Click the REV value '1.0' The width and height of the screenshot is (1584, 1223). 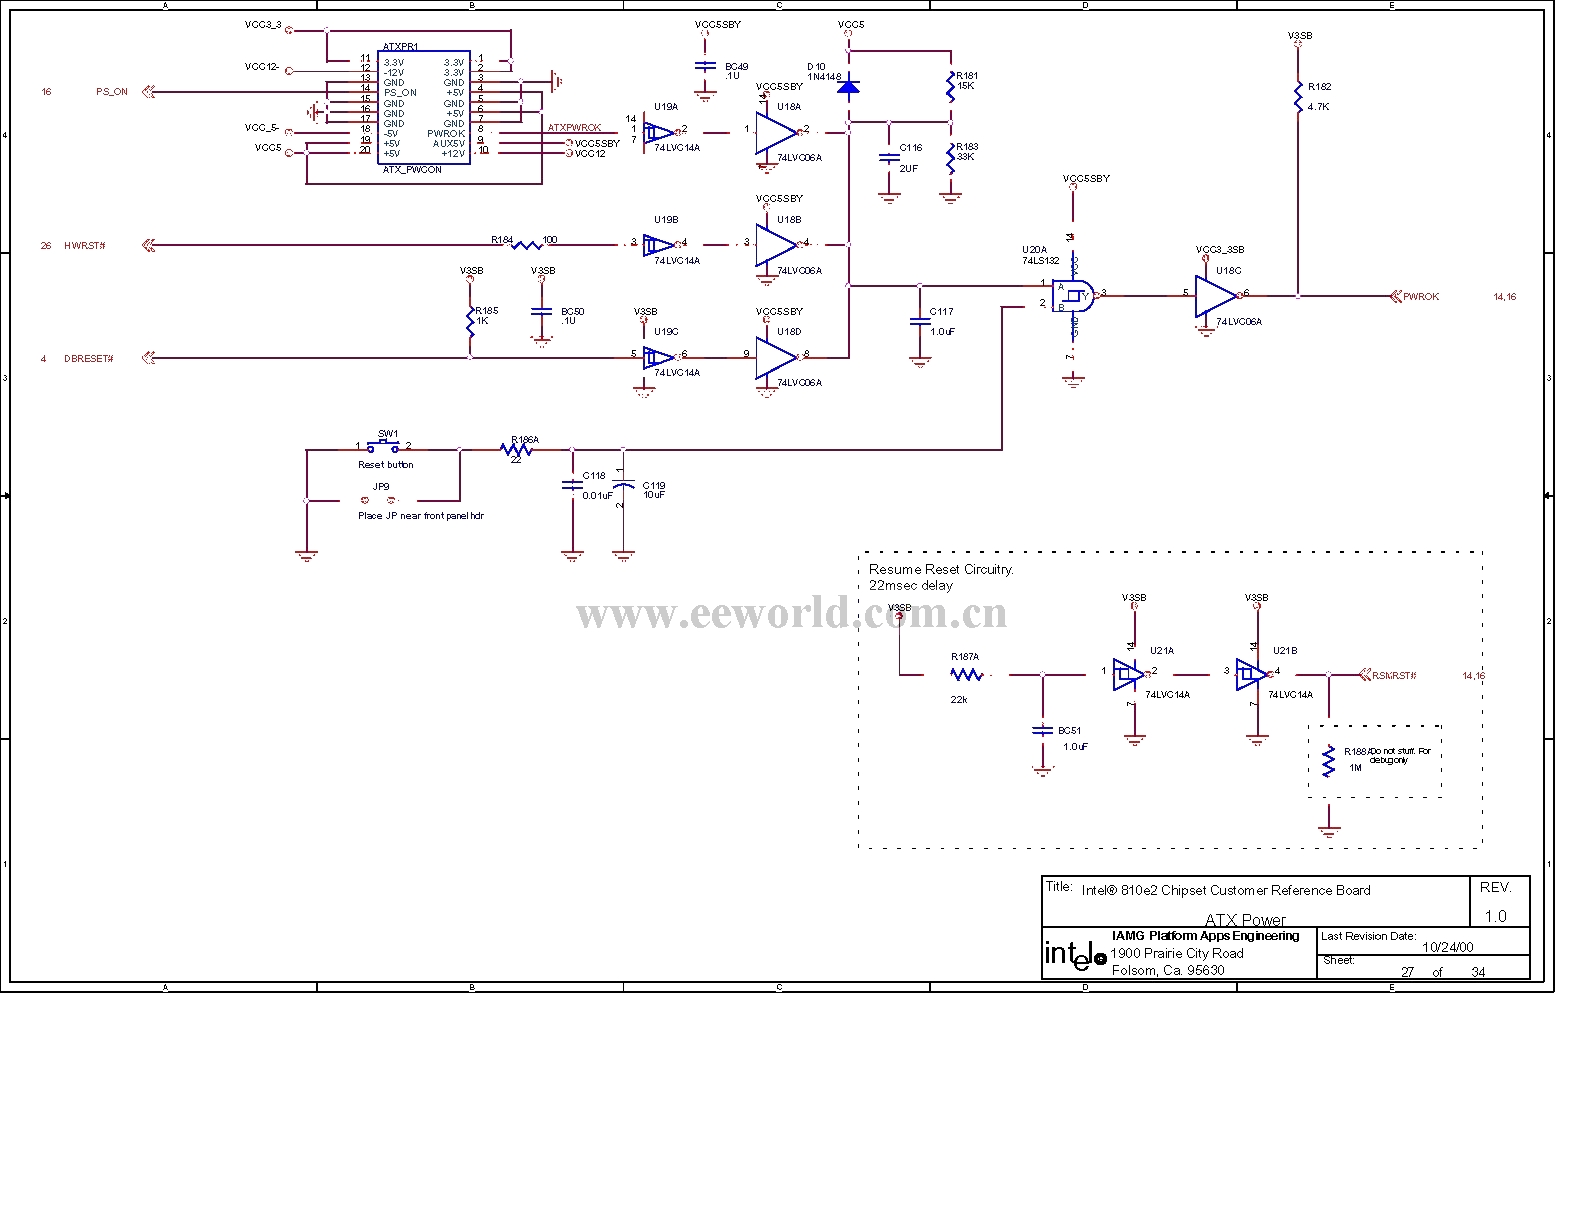[1495, 916]
